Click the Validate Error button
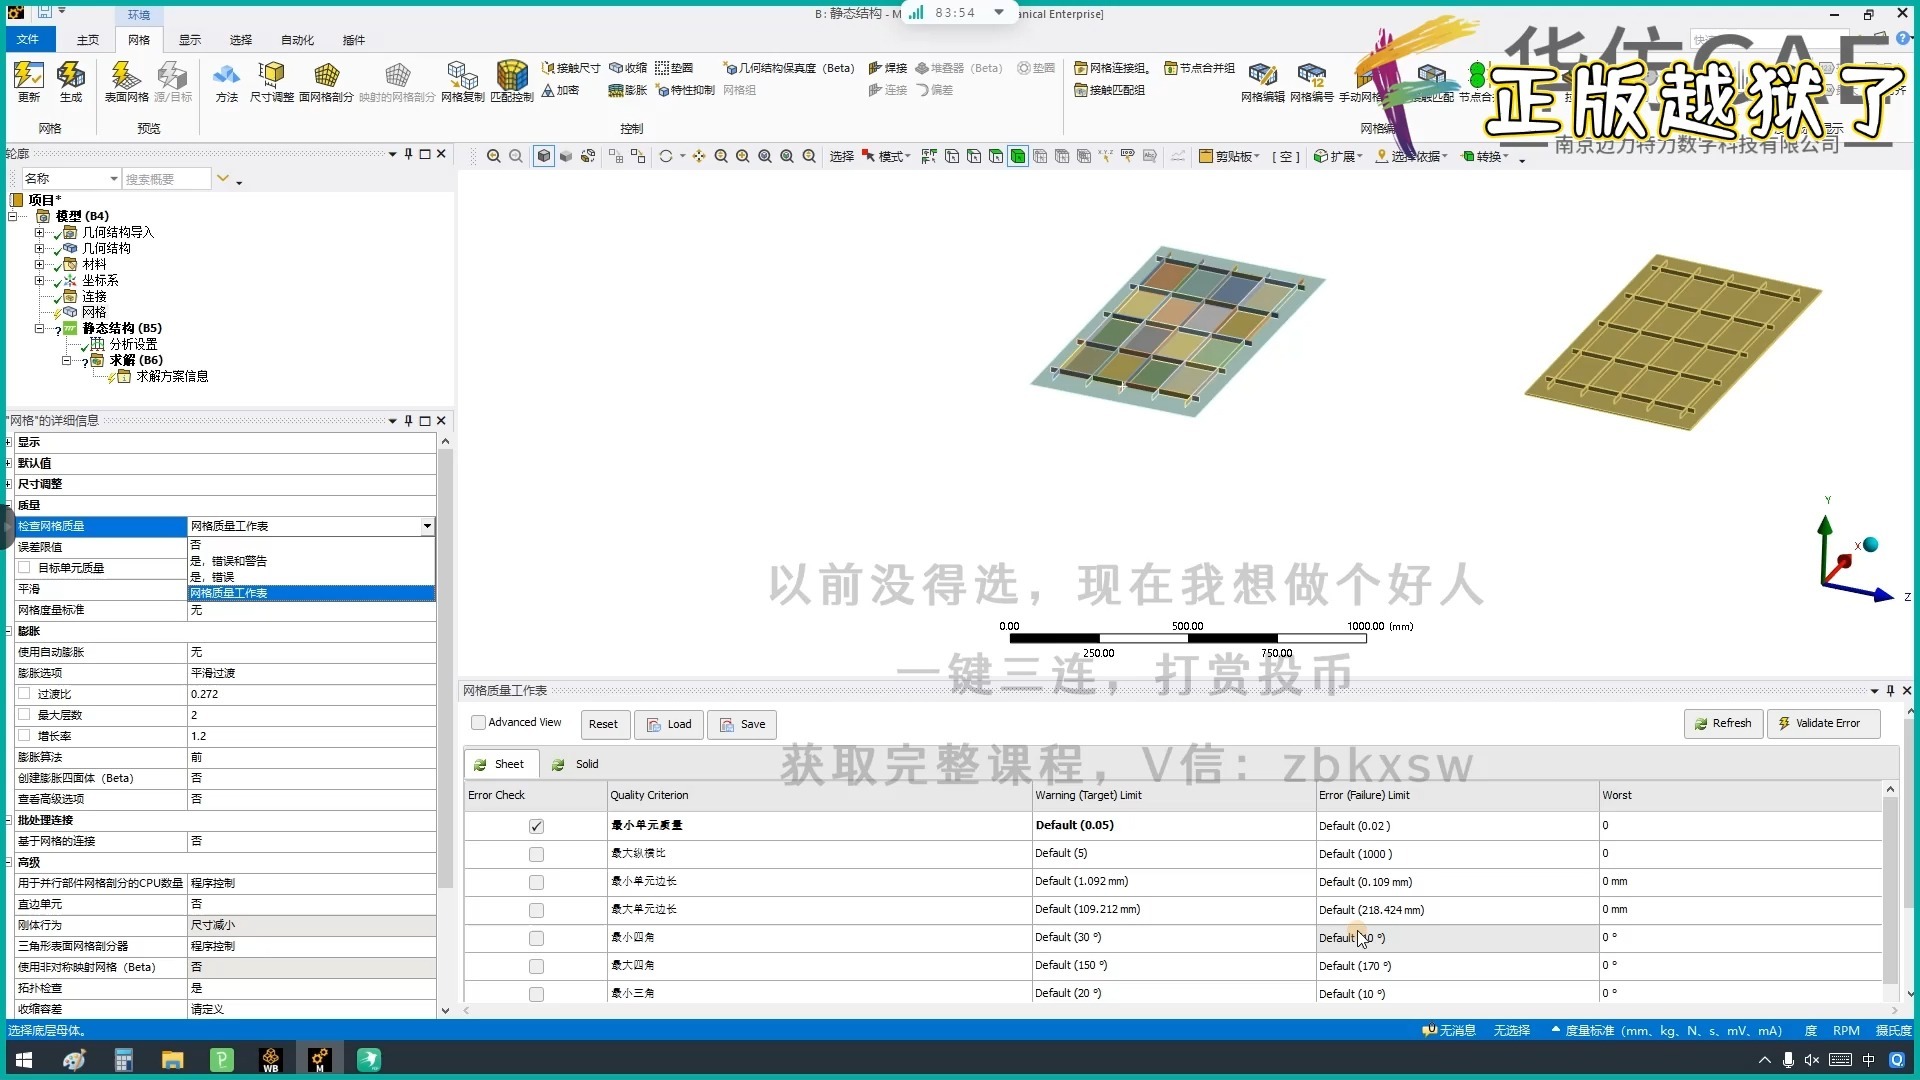The width and height of the screenshot is (1920, 1080). coord(1822,723)
